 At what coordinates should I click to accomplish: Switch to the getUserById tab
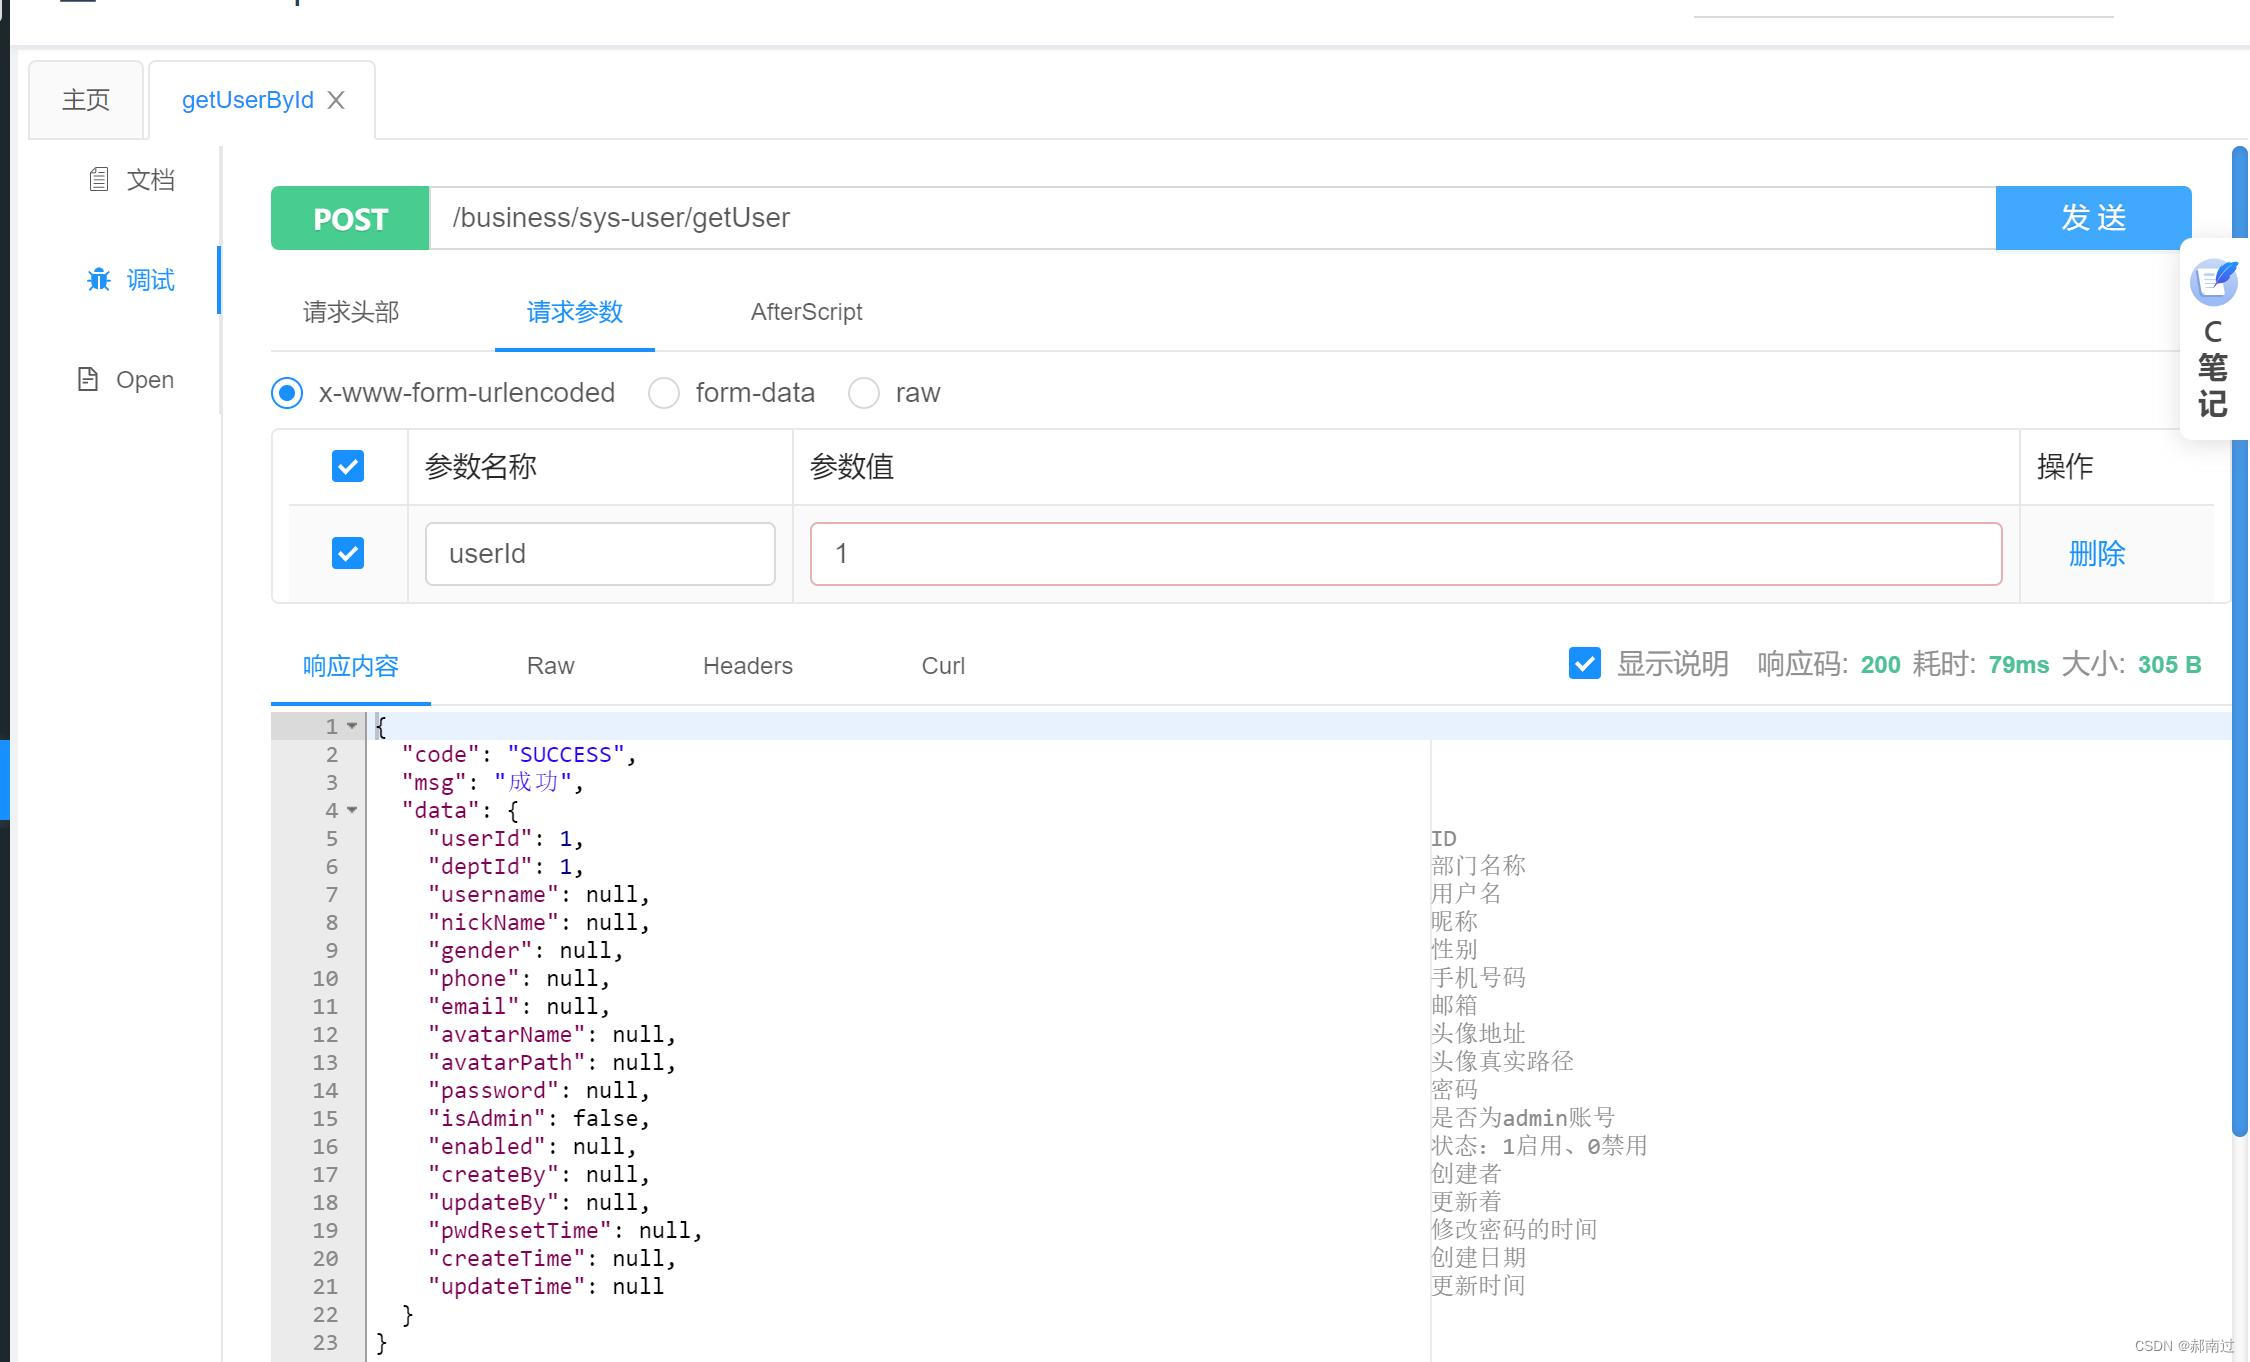[x=248, y=100]
